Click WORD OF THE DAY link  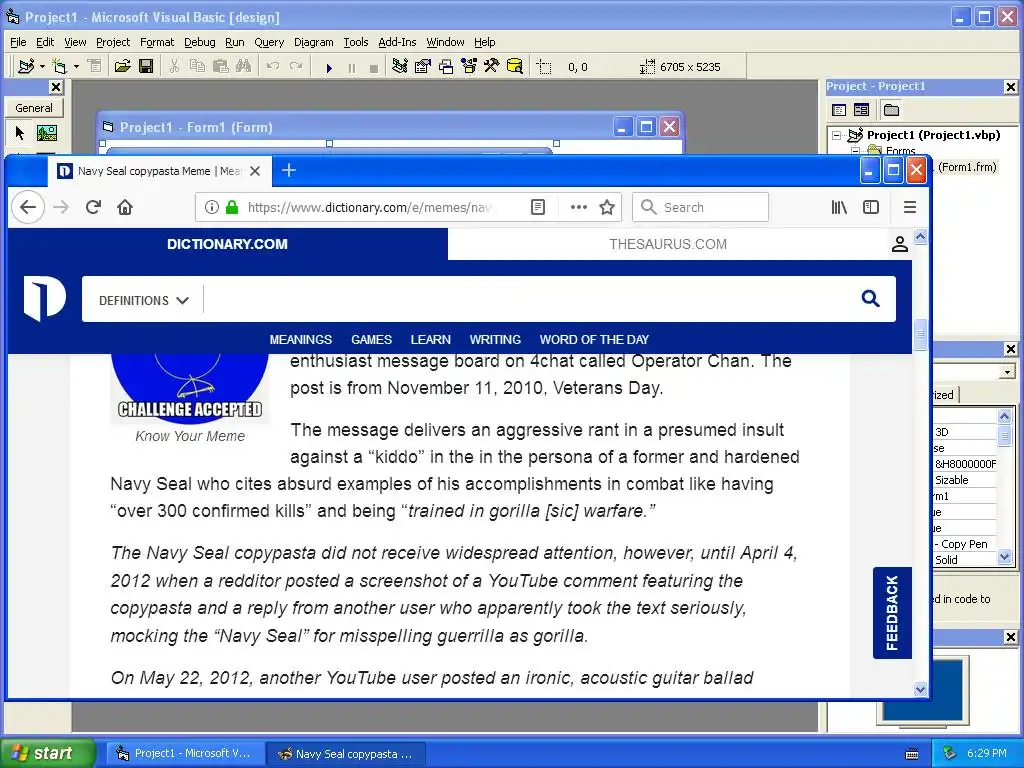click(x=594, y=340)
